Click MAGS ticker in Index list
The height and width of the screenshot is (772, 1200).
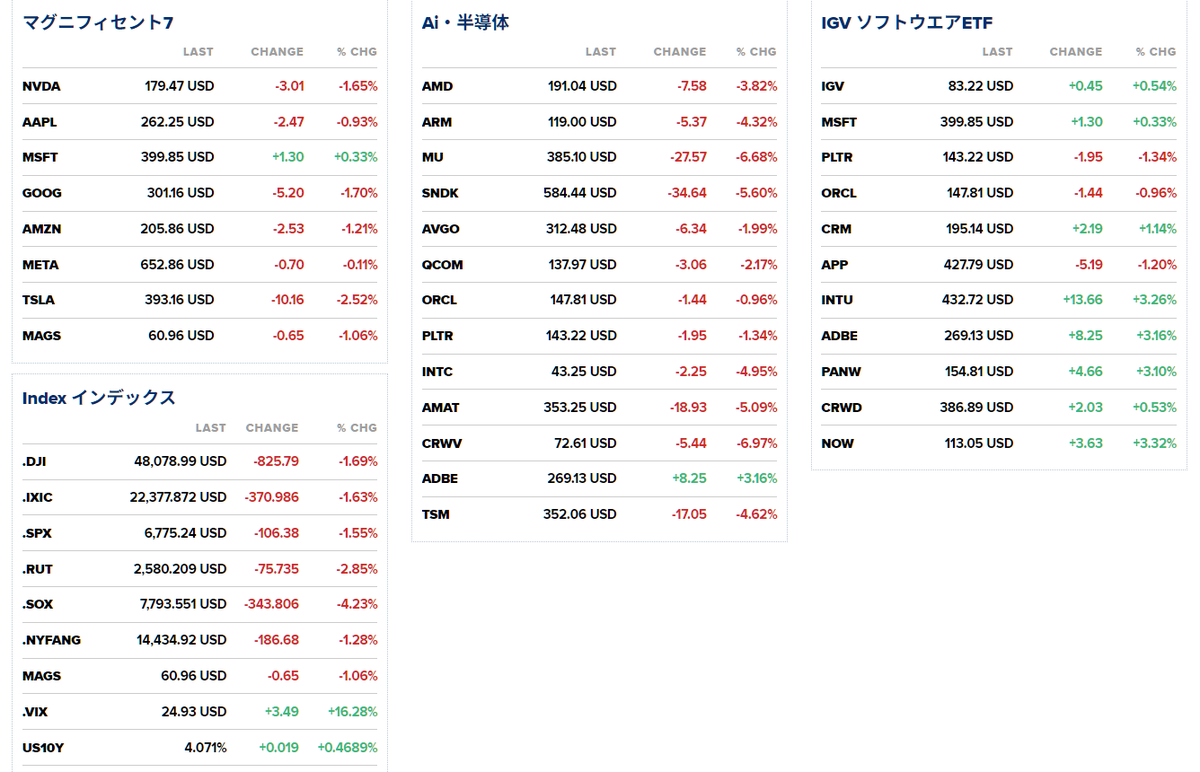point(41,676)
